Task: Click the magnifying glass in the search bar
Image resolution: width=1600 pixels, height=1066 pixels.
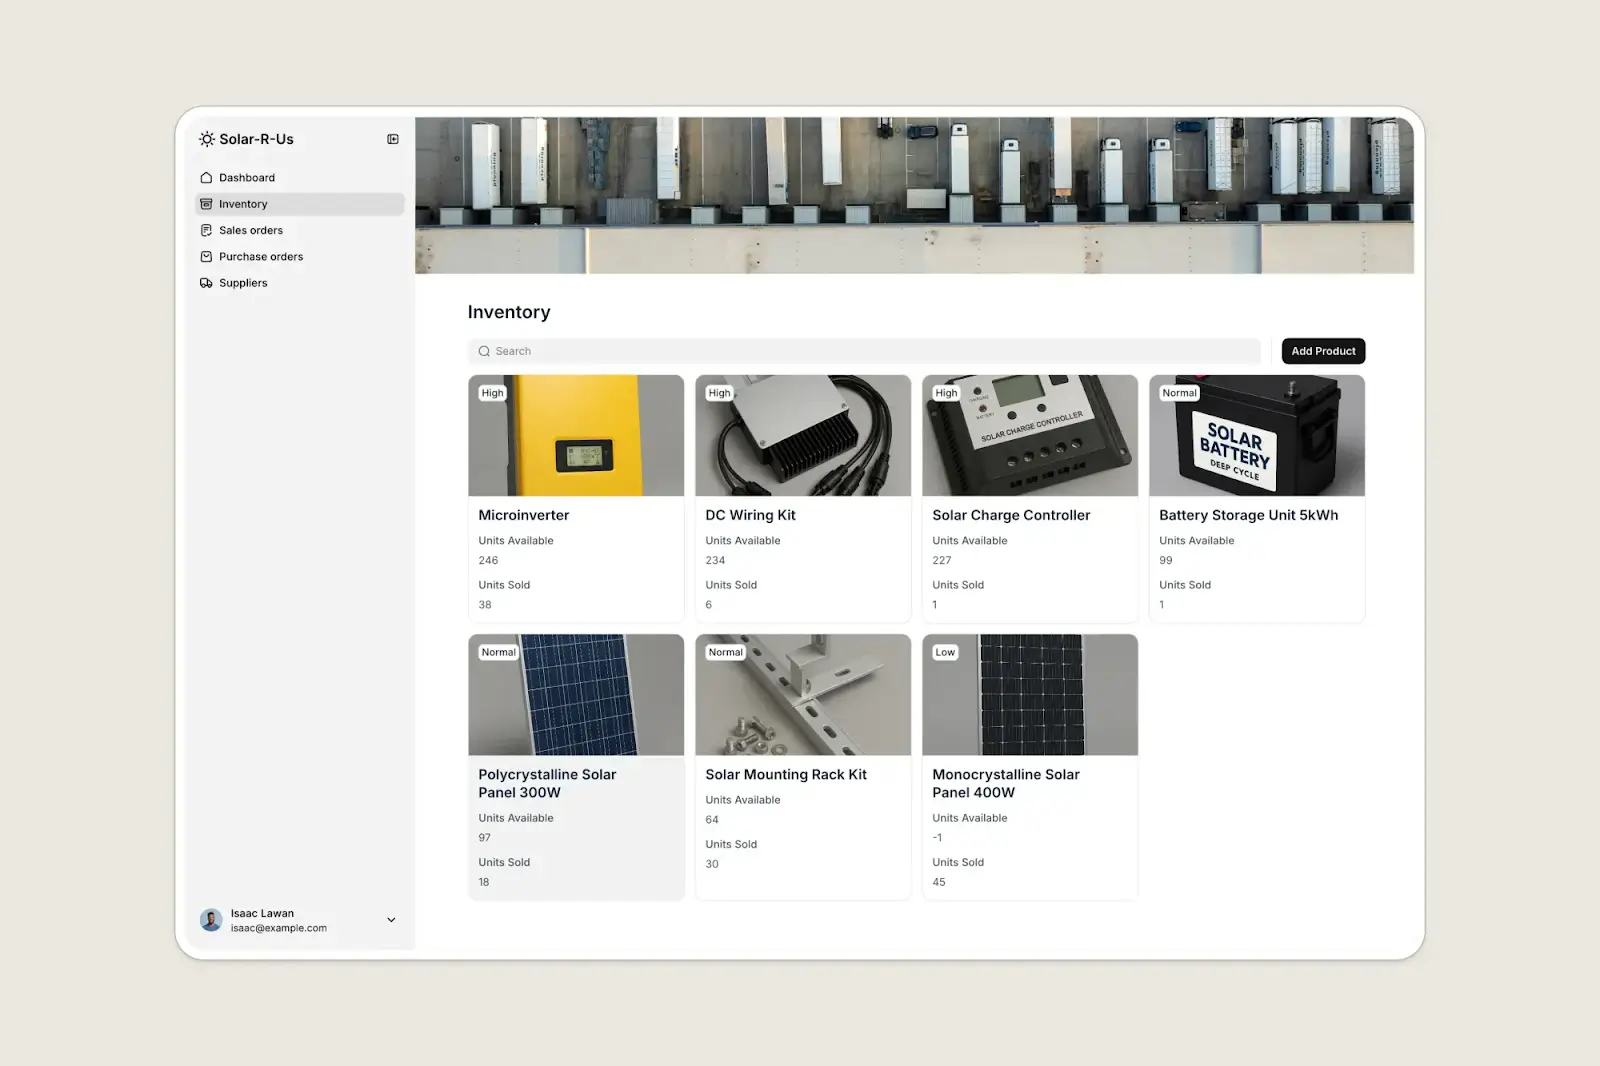Action: coord(484,351)
